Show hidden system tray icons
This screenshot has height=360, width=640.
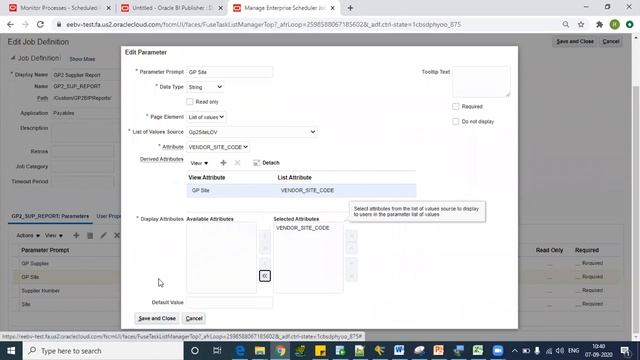click(515, 351)
